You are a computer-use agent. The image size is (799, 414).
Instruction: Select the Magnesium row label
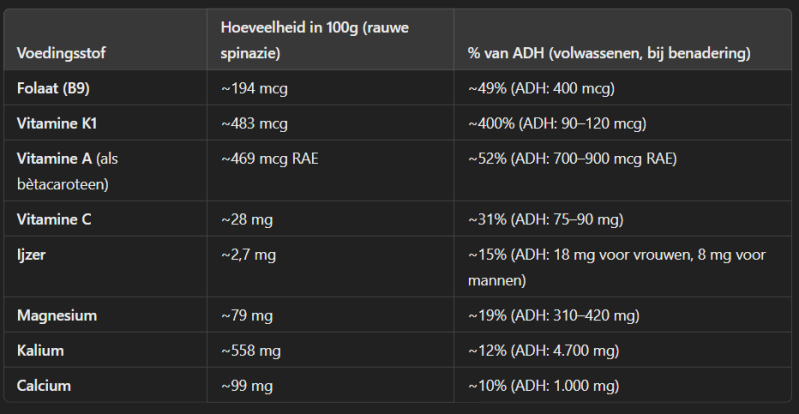[57, 315]
